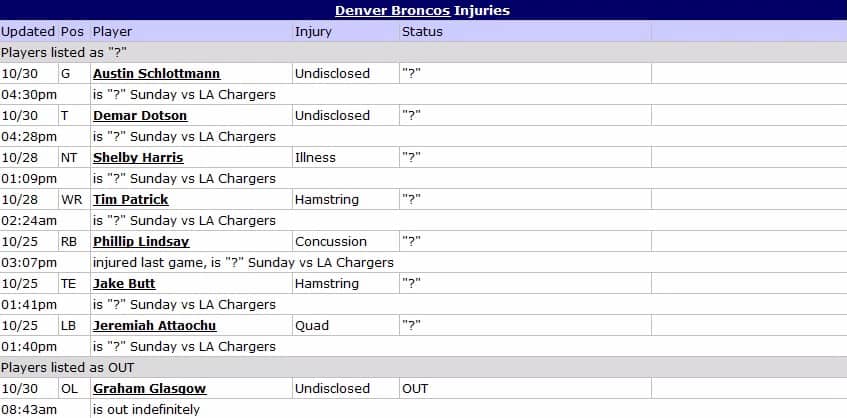This screenshot has height=418, width=847.
Task: Click the Injury column header
Action: pyautogui.click(x=313, y=31)
